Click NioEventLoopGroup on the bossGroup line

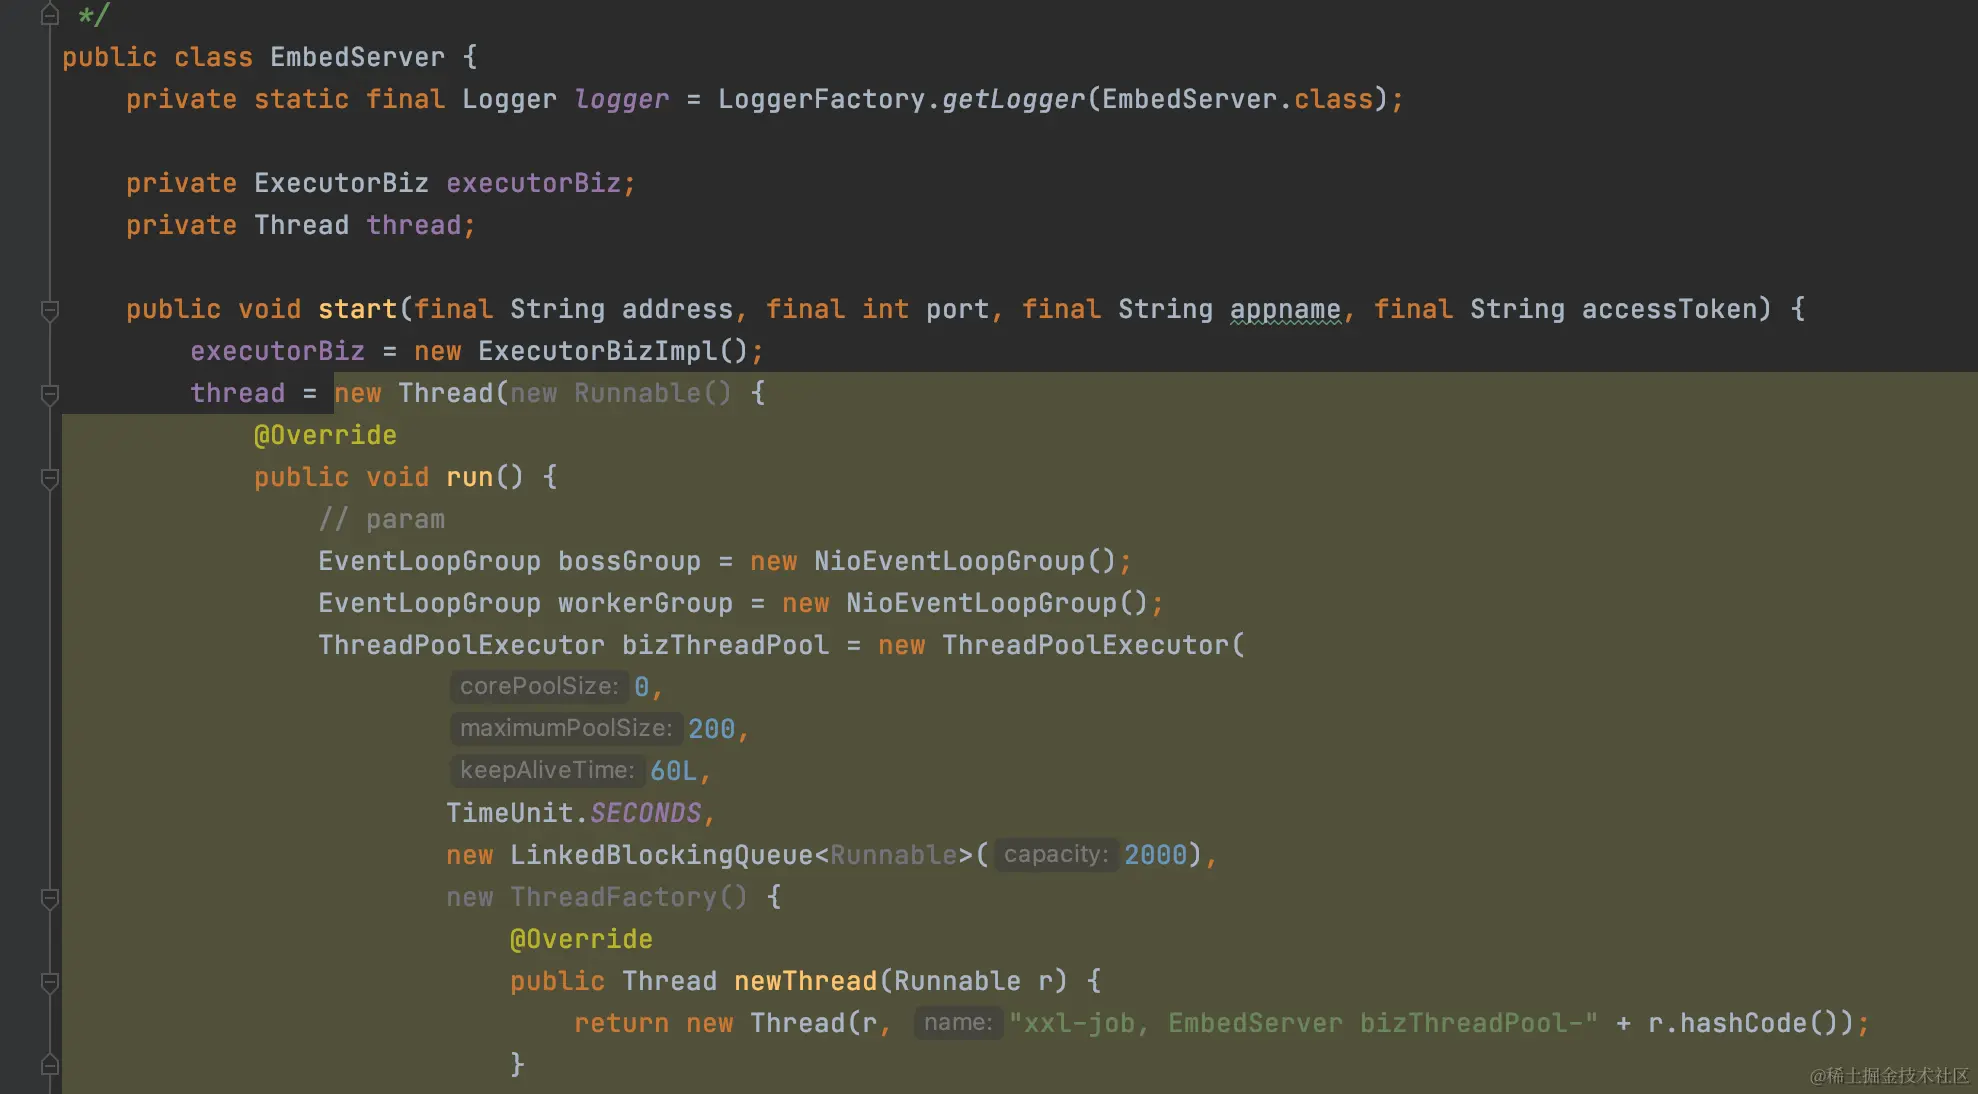[x=949, y=561]
